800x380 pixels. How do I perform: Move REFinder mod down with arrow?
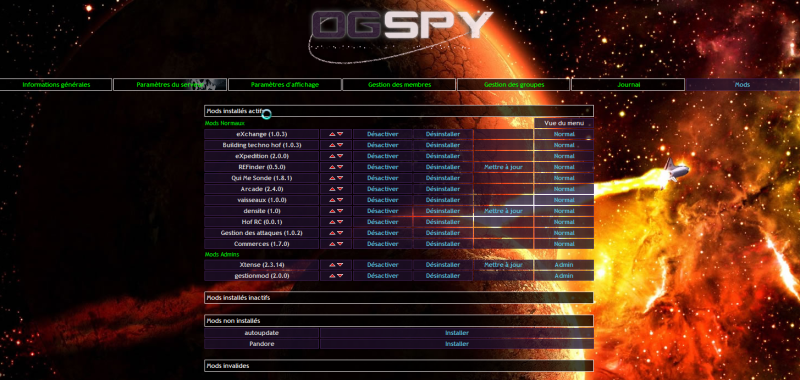(x=340, y=167)
